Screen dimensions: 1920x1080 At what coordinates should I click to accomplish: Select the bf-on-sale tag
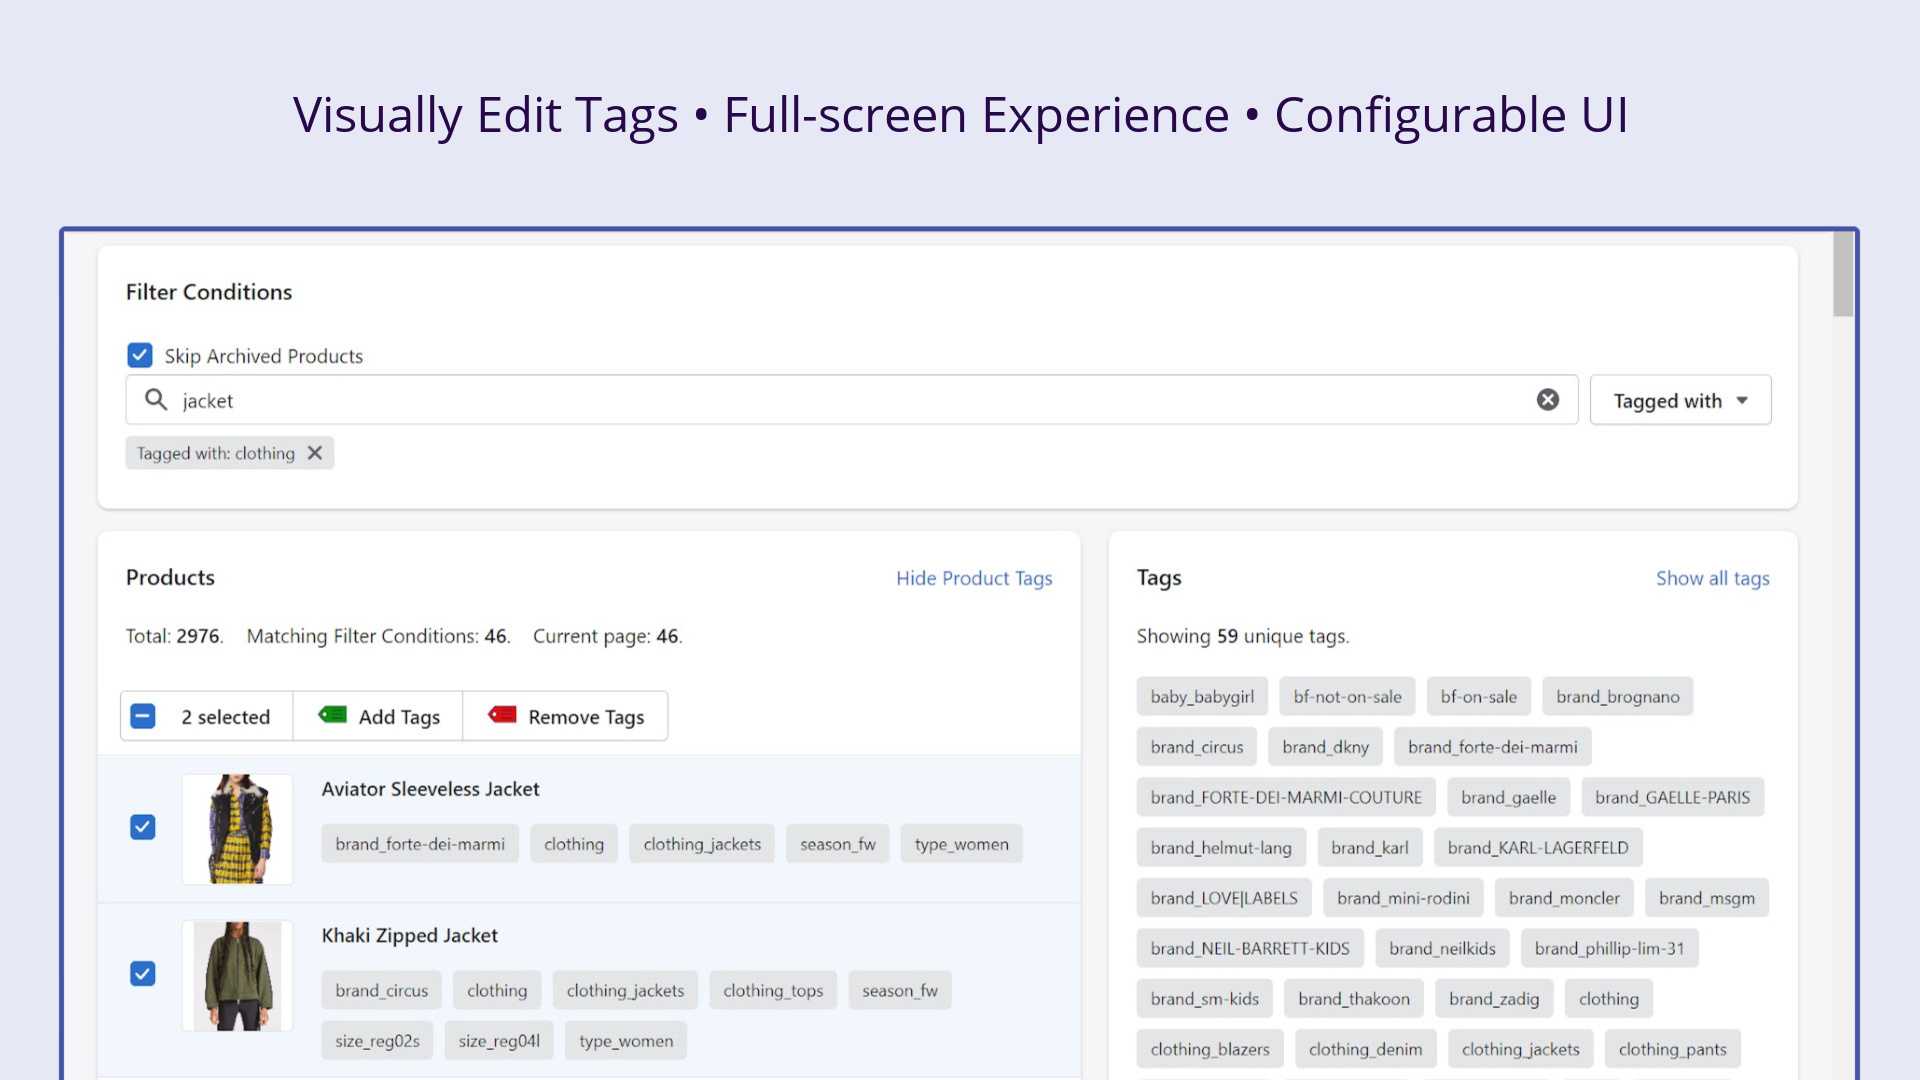pos(1478,697)
